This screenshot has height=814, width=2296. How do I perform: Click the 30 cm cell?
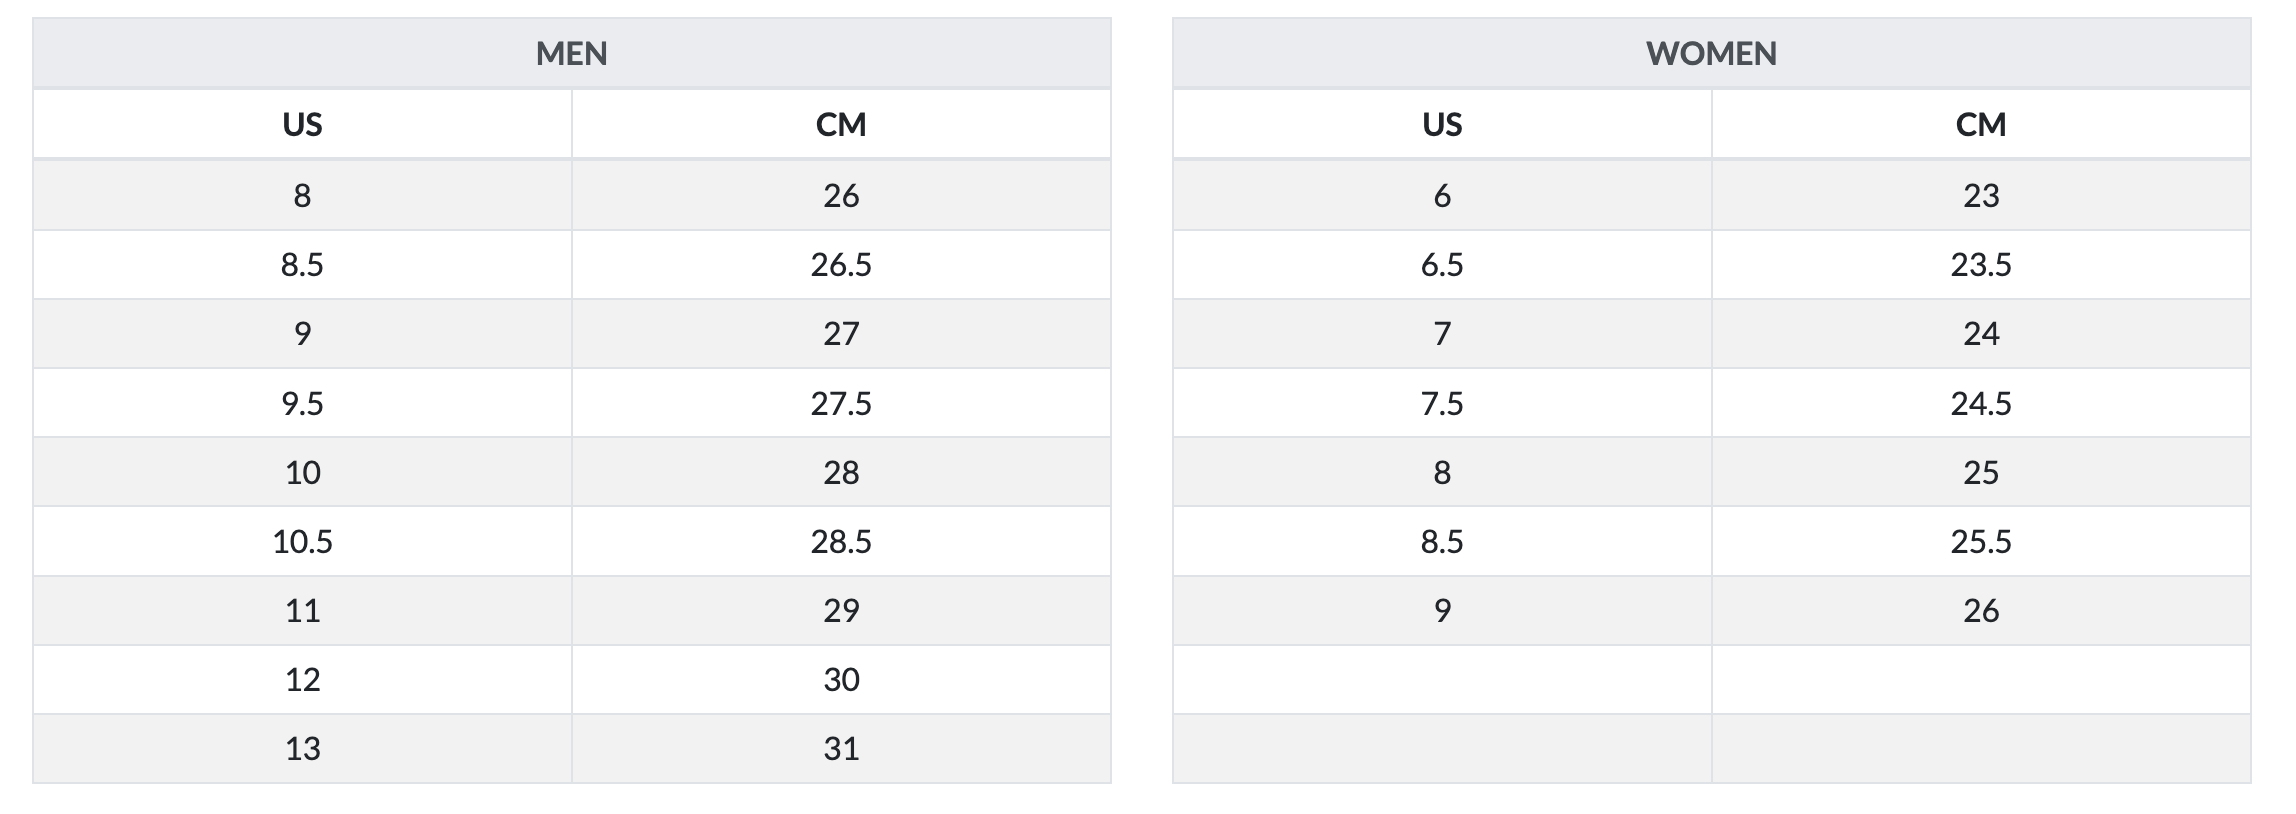841,680
